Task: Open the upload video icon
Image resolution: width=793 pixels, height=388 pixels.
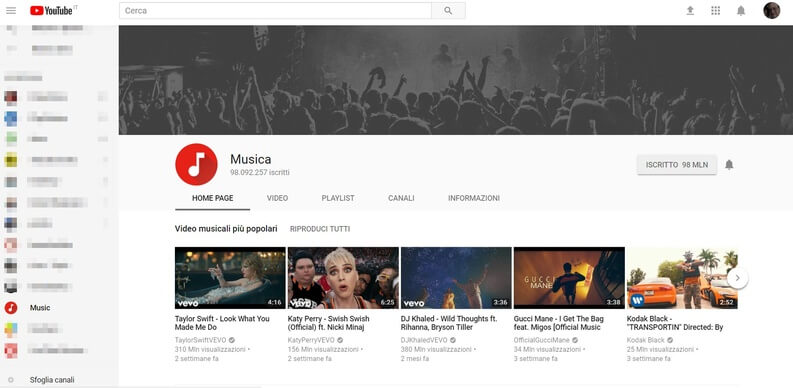Action: tap(690, 11)
